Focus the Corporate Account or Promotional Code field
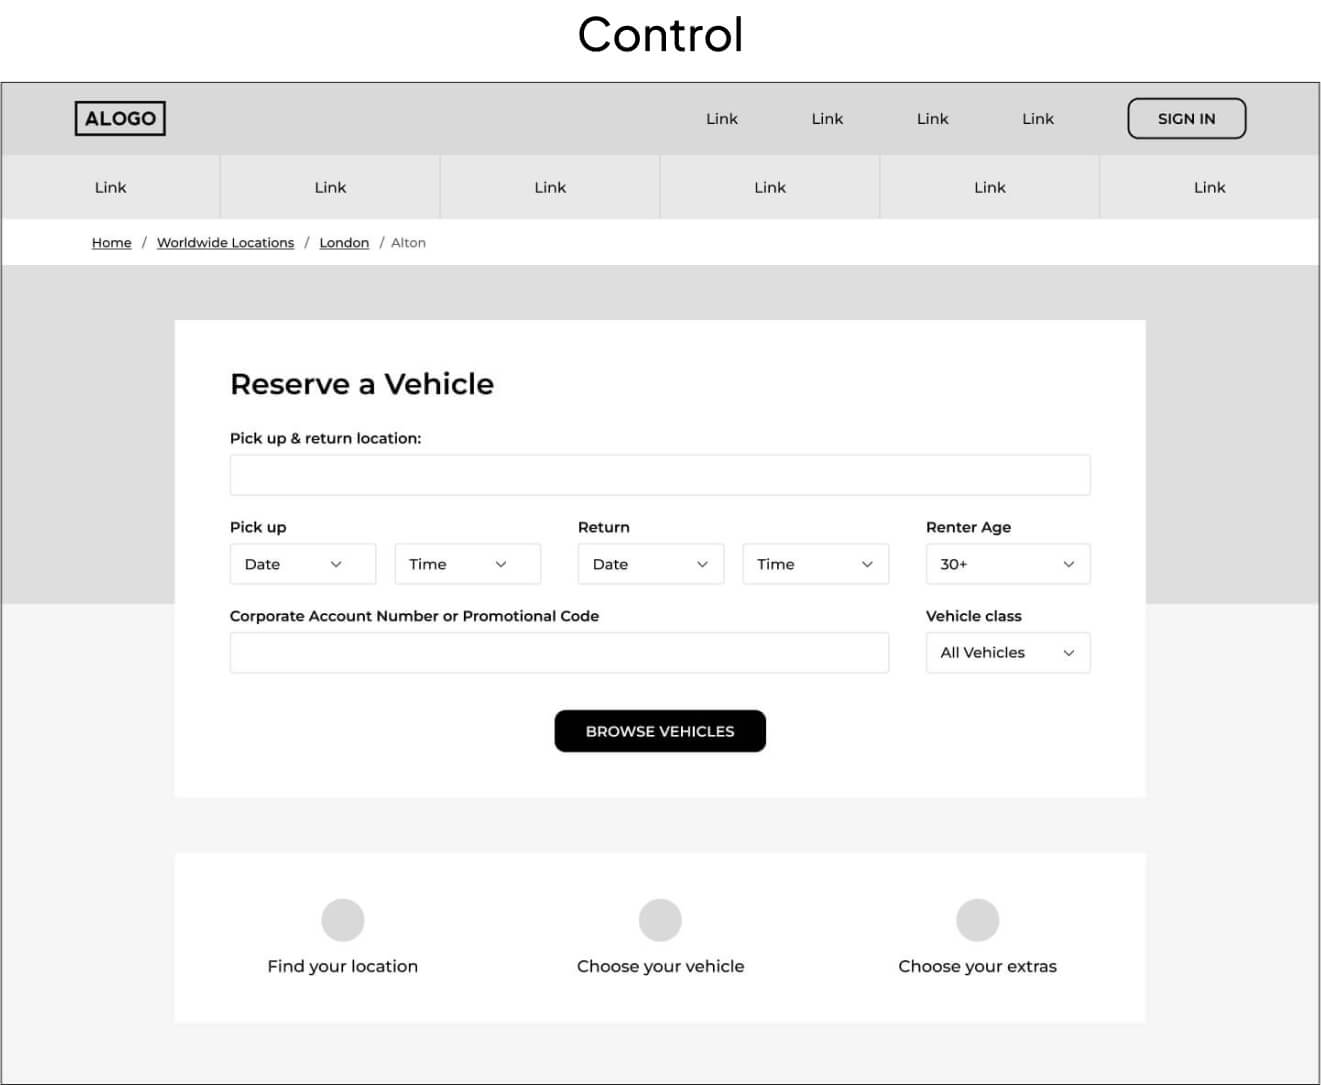This screenshot has height=1085, width=1321. [559, 653]
